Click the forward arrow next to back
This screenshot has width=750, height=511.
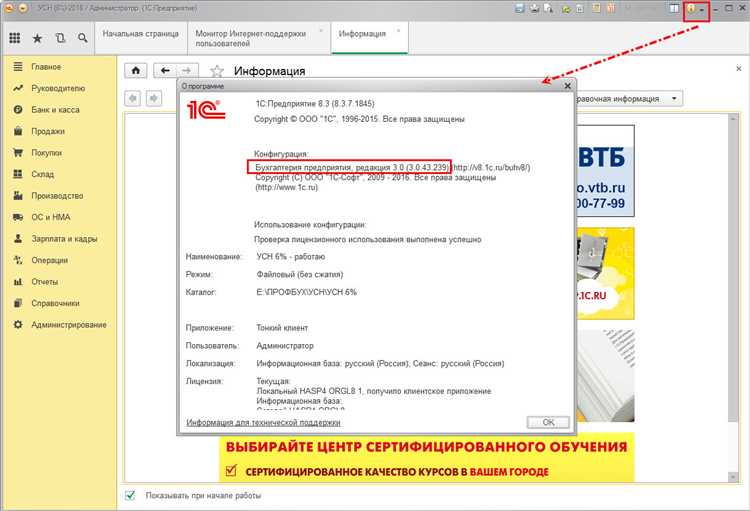[x=187, y=71]
